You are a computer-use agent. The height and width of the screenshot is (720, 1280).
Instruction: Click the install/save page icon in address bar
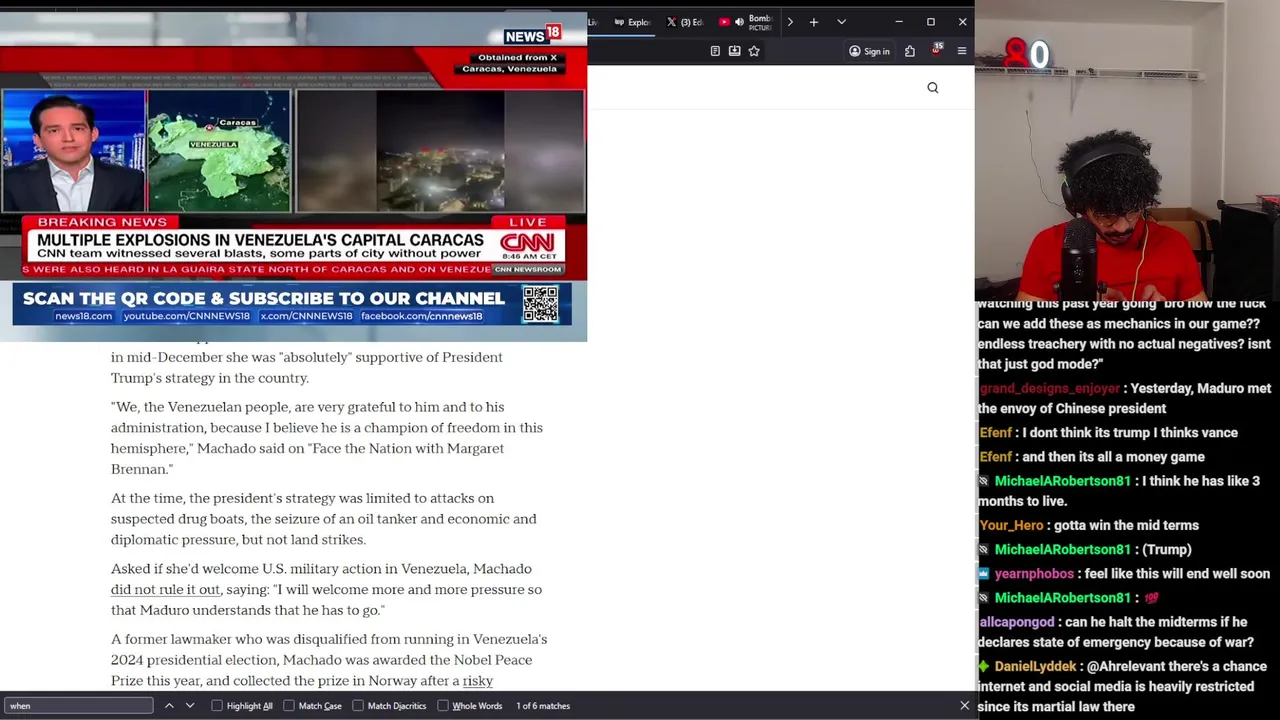(x=734, y=51)
